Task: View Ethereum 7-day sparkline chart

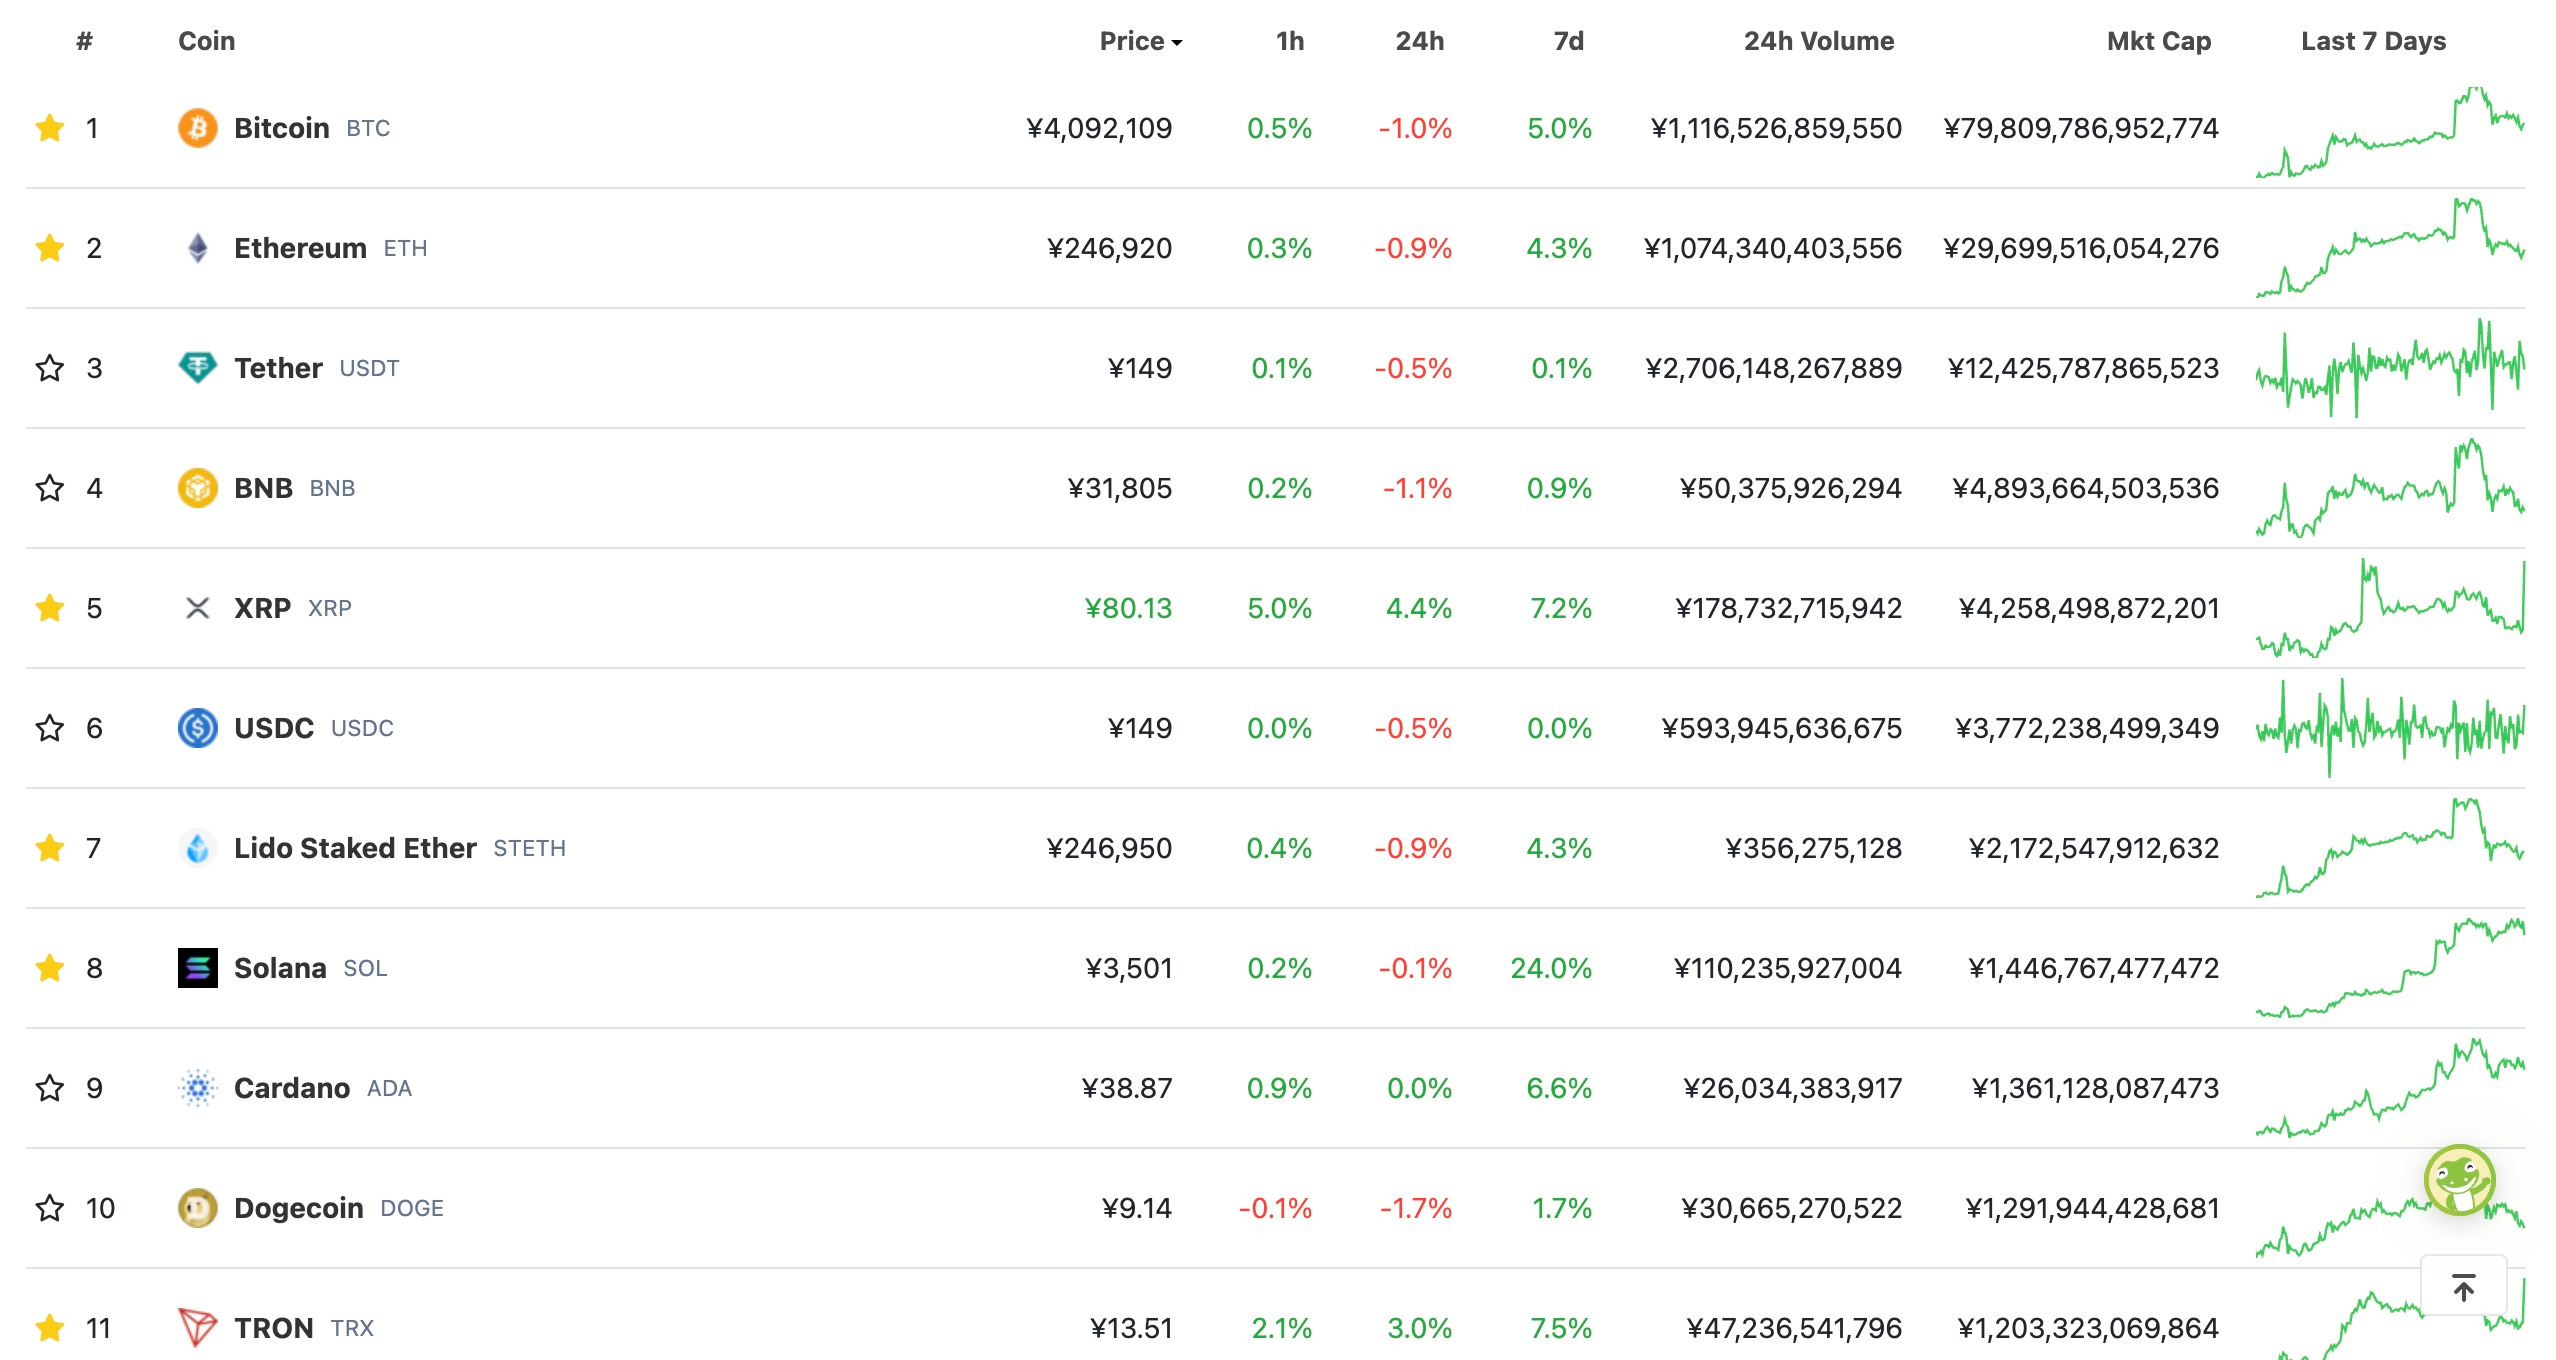Action: [2390, 248]
